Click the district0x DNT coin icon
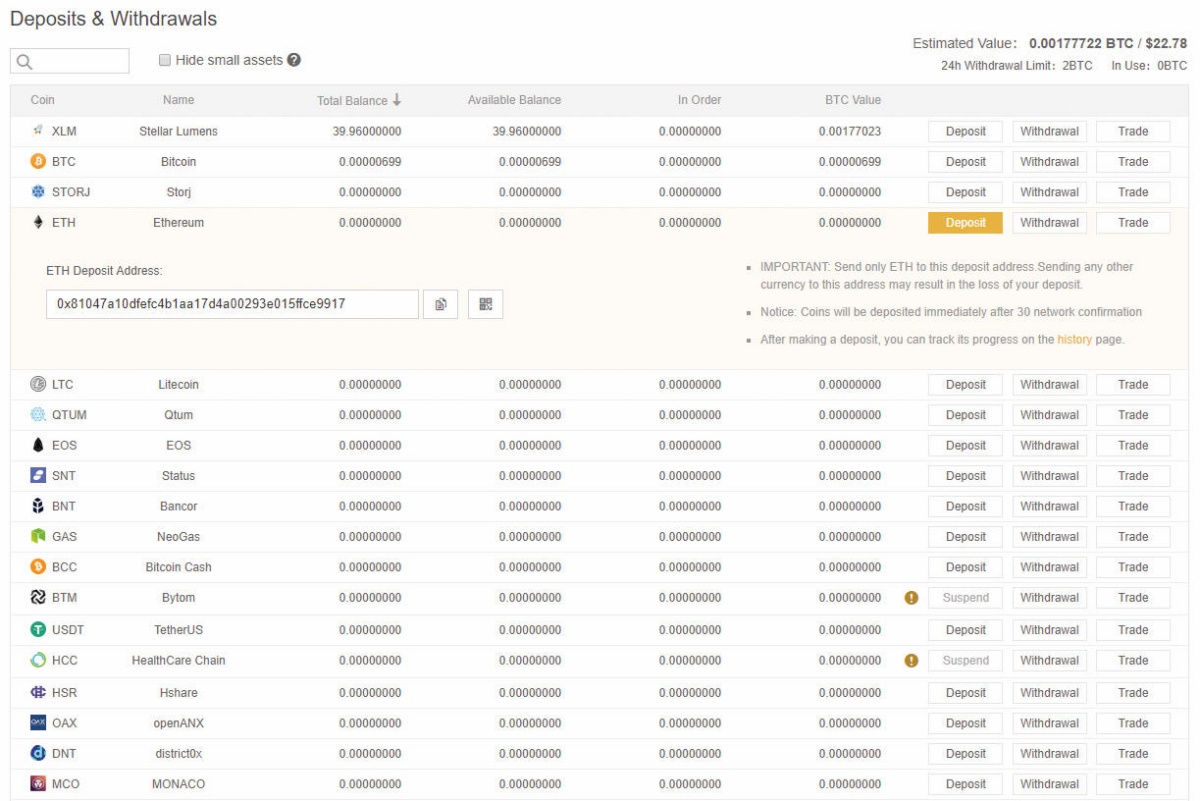The image size is (1200, 801). click(x=38, y=753)
